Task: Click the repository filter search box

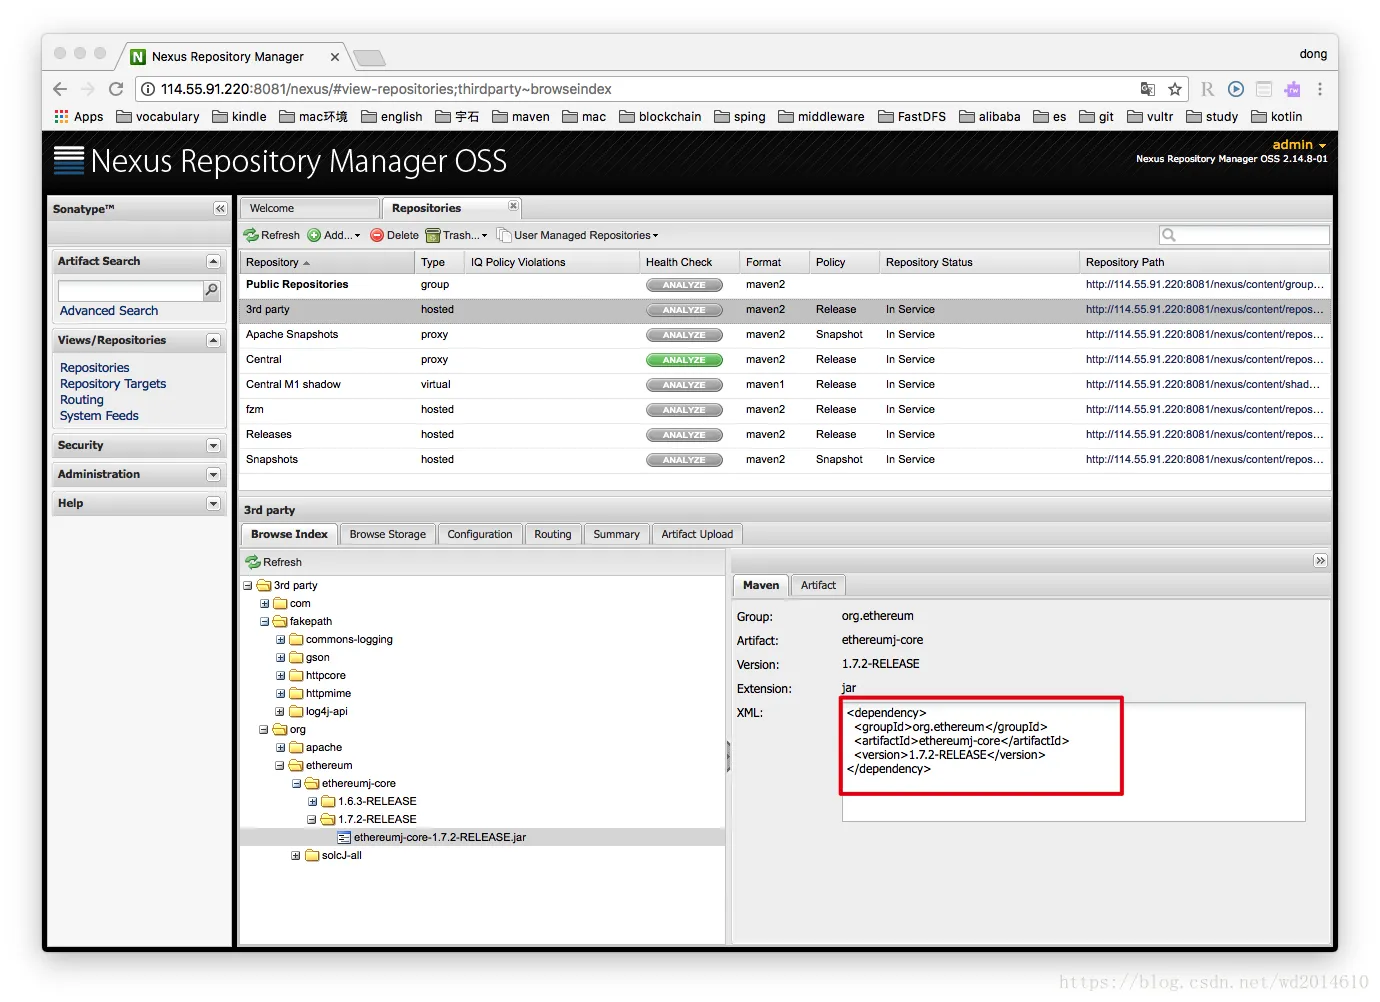Action: [x=1244, y=235]
